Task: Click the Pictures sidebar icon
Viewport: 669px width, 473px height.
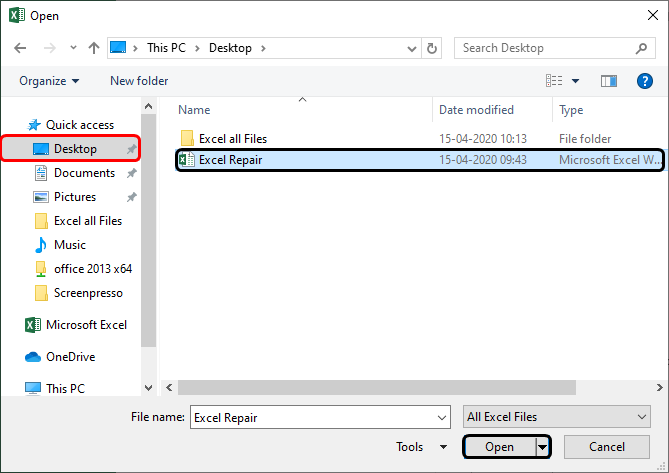Action: (41, 197)
